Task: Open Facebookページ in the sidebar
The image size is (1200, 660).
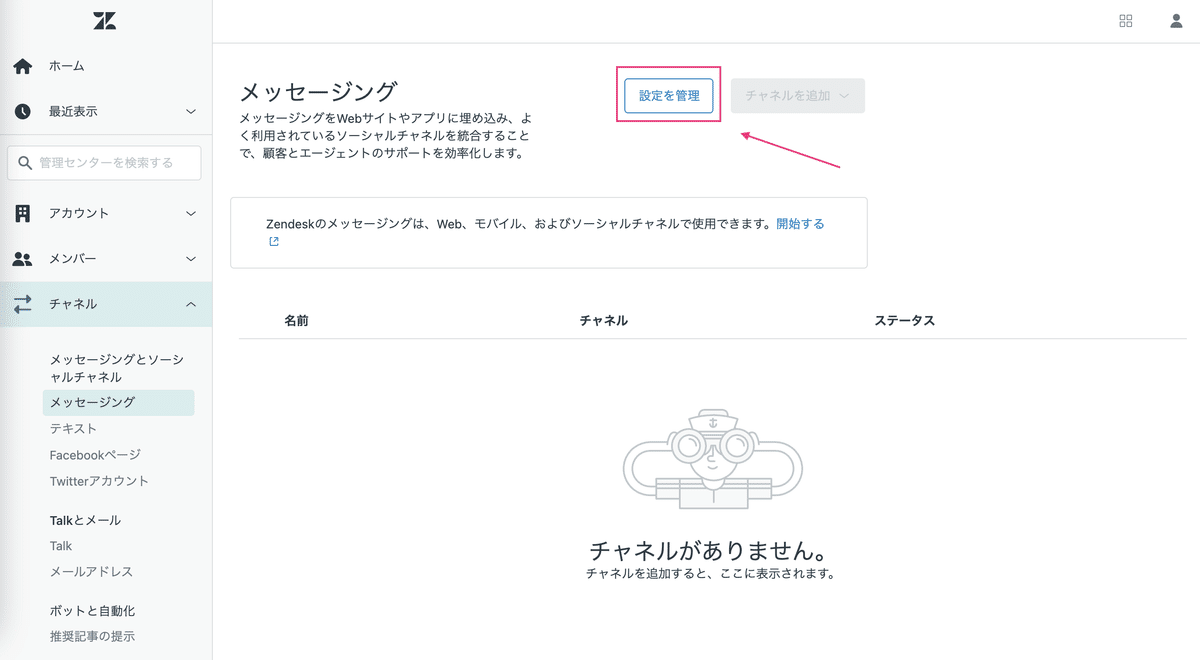Action: (96, 455)
